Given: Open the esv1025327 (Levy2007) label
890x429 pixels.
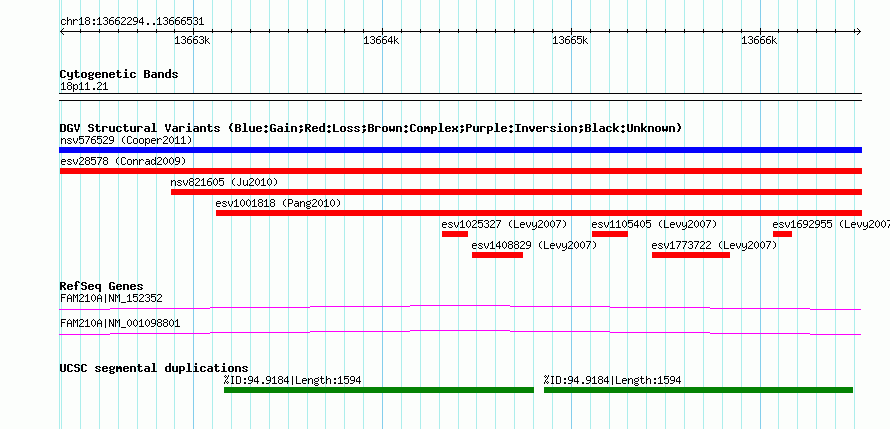Looking at the screenshot, I should [x=504, y=224].
